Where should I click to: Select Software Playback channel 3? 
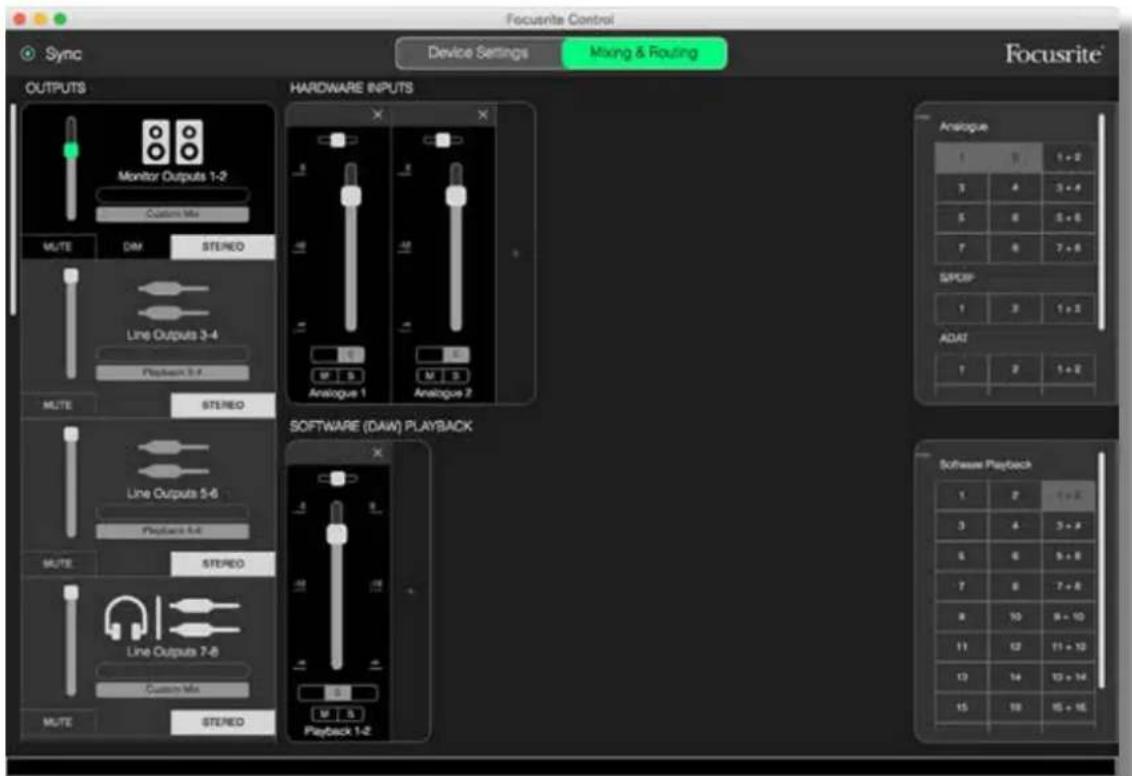(x=961, y=526)
